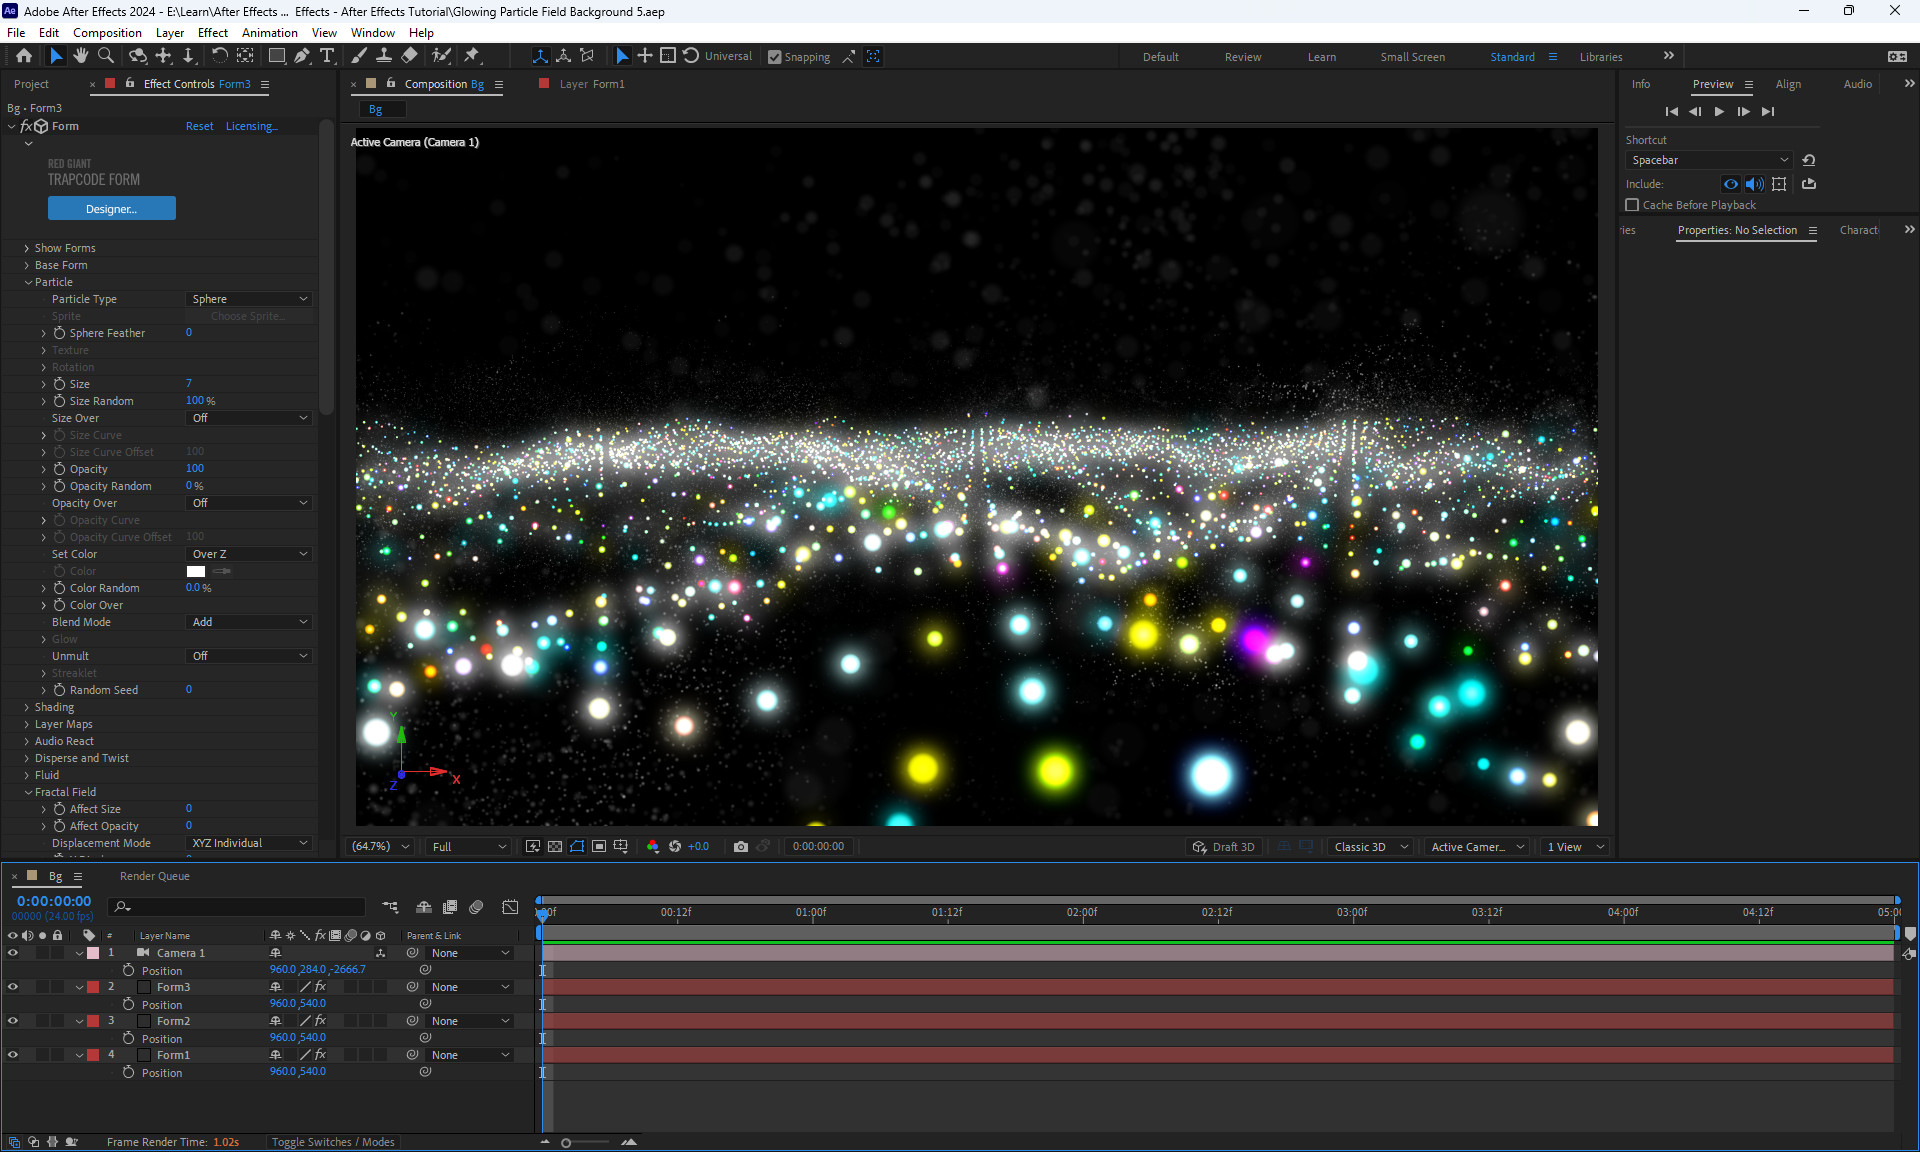Click the Designer button
1920x1152 pixels.
pyautogui.click(x=111, y=208)
